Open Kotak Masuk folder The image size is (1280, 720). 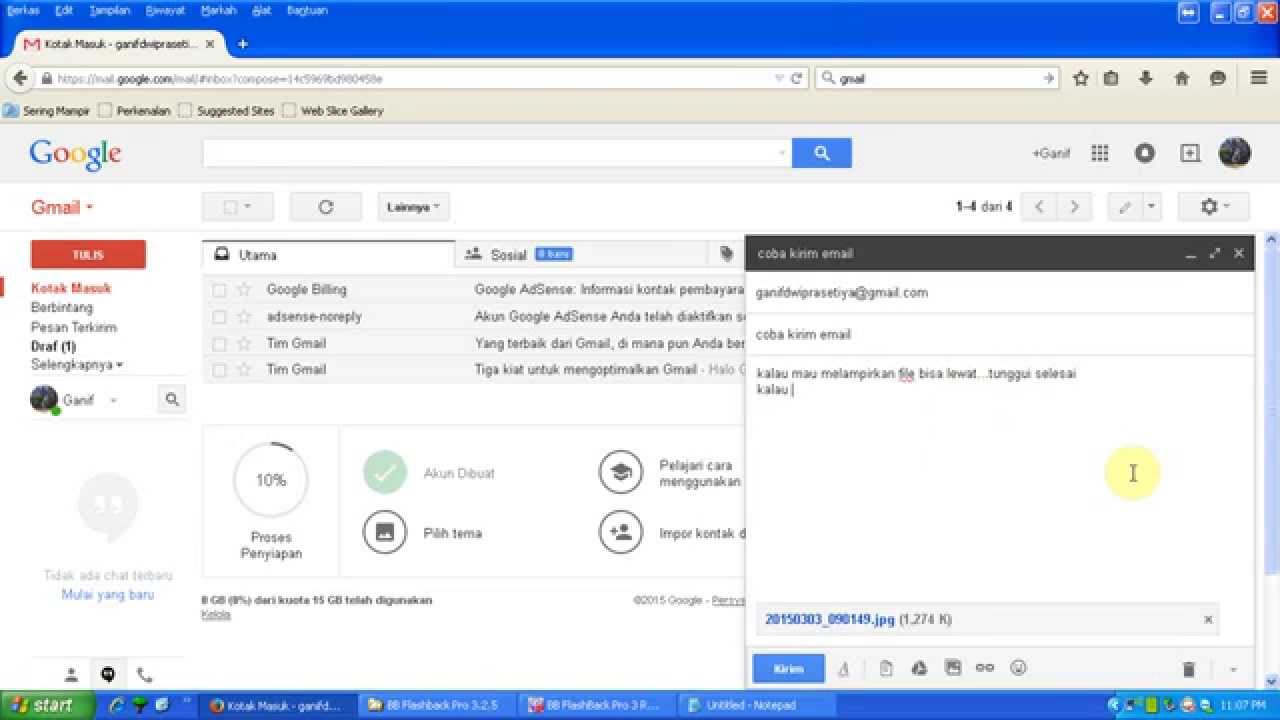[x=71, y=288]
